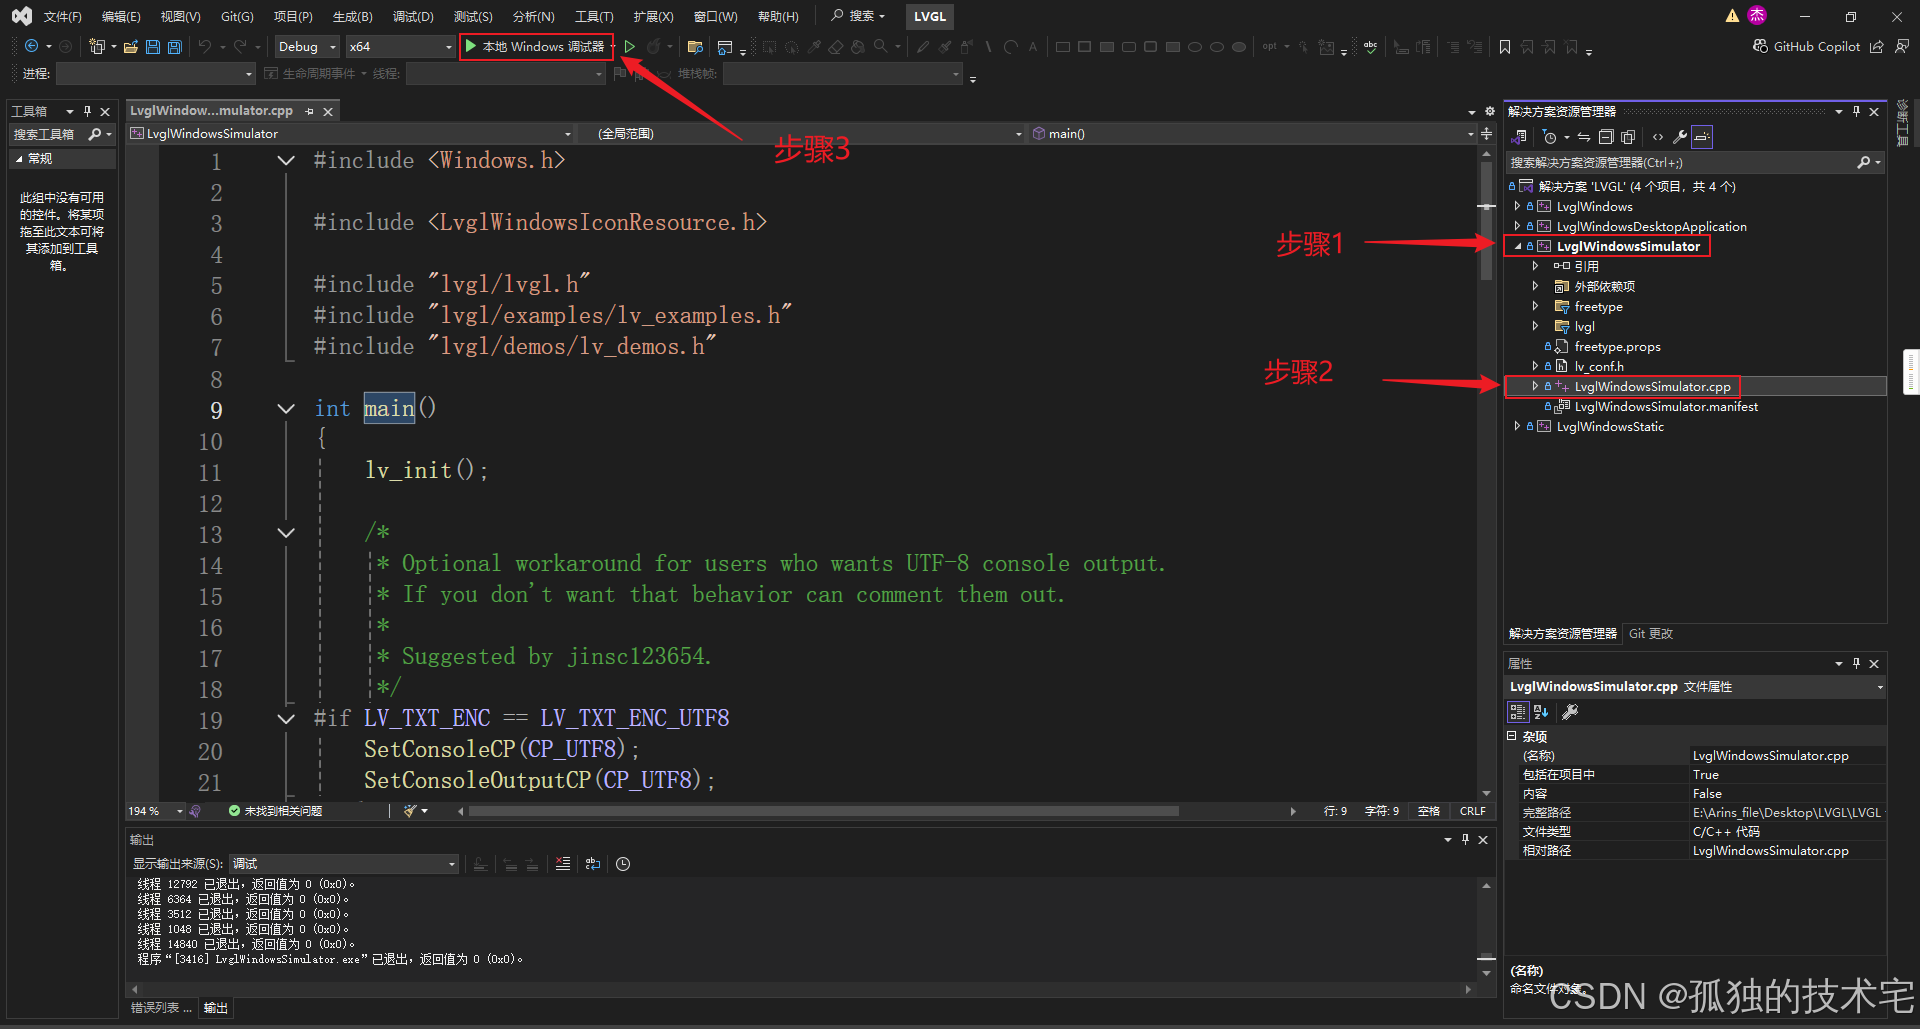Image resolution: width=1920 pixels, height=1029 pixels.
Task: Toggle word wrap in the output window
Action: tap(592, 864)
